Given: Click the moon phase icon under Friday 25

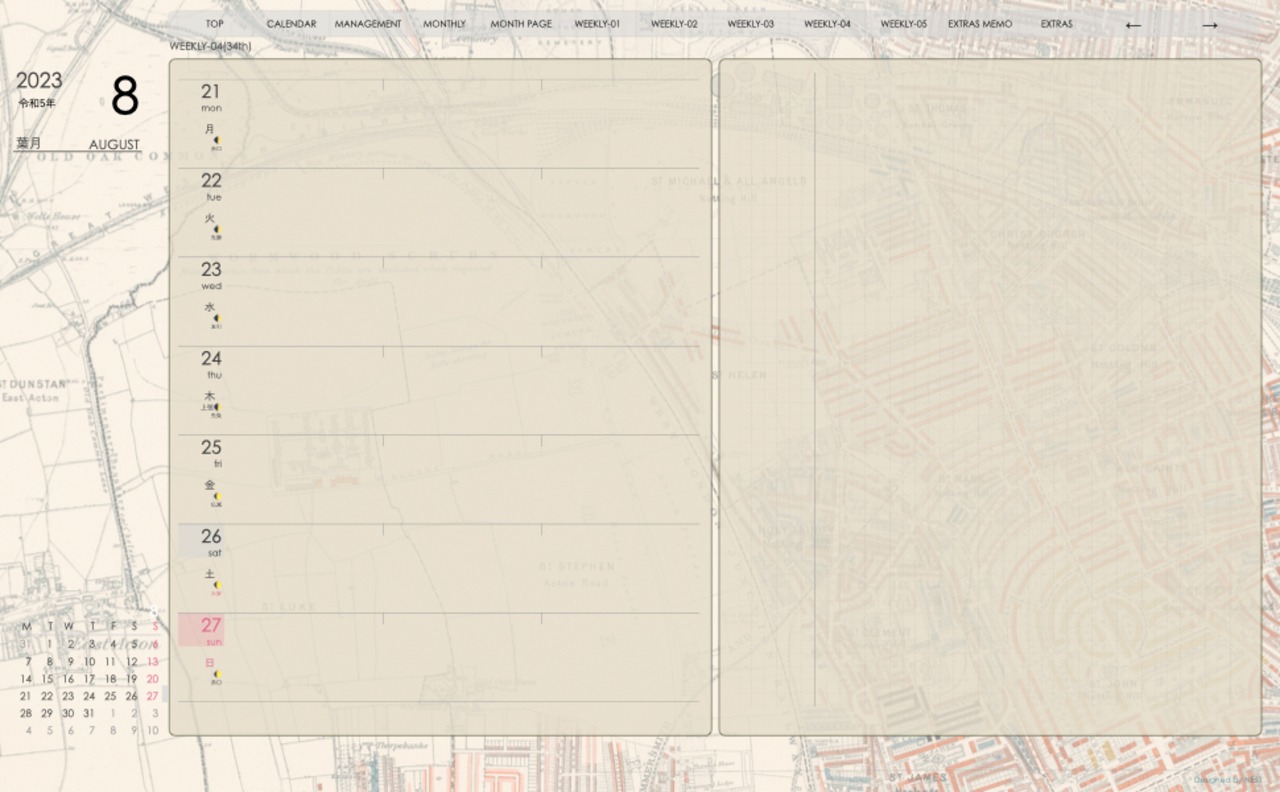Looking at the screenshot, I should point(216,497).
